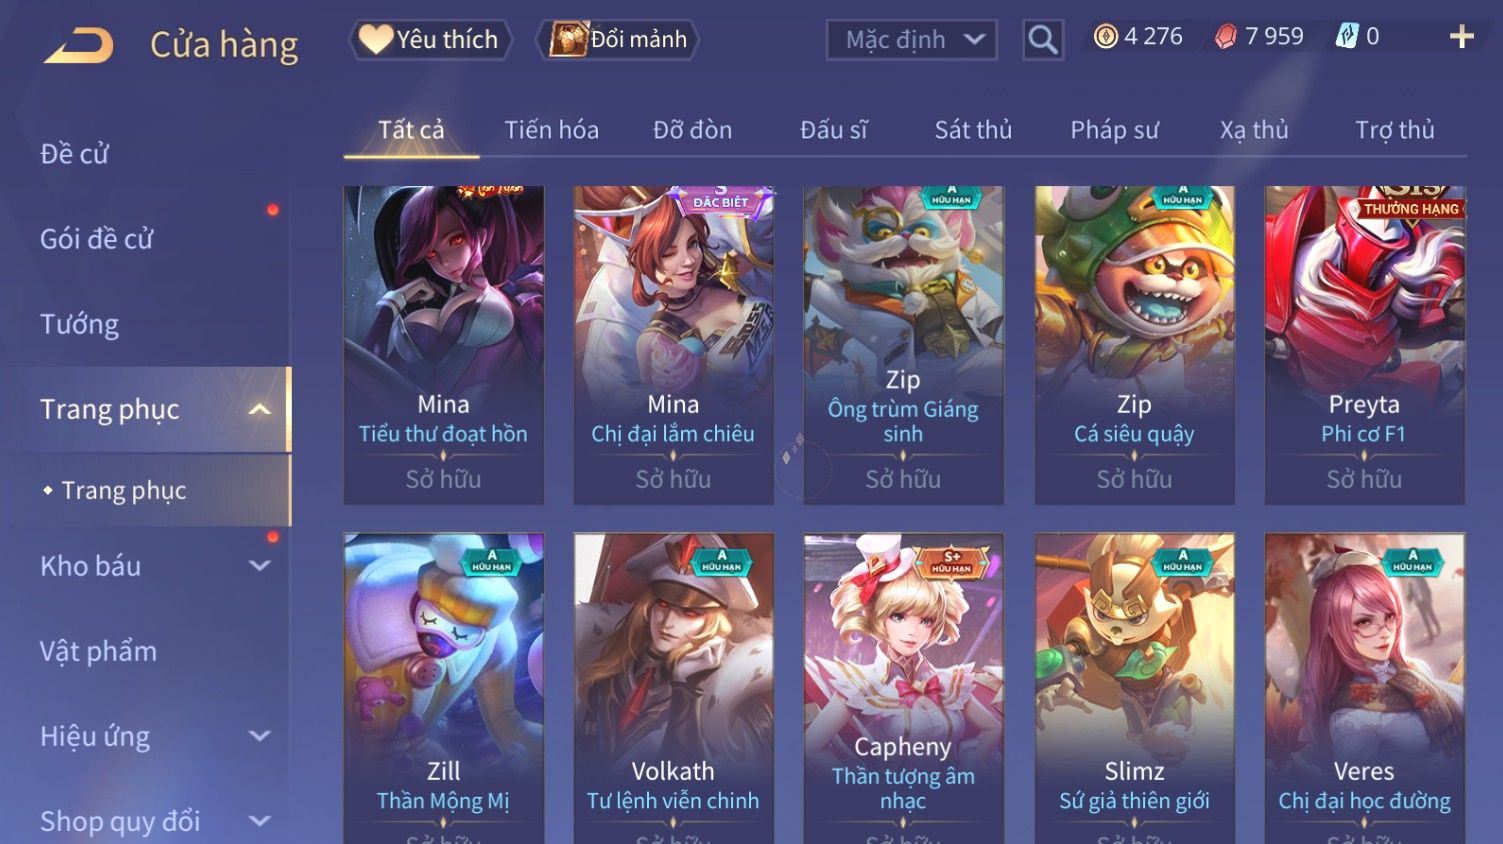Expand the Shop quy đổi section
Viewport: 1503px width, 844px height.
259,821
